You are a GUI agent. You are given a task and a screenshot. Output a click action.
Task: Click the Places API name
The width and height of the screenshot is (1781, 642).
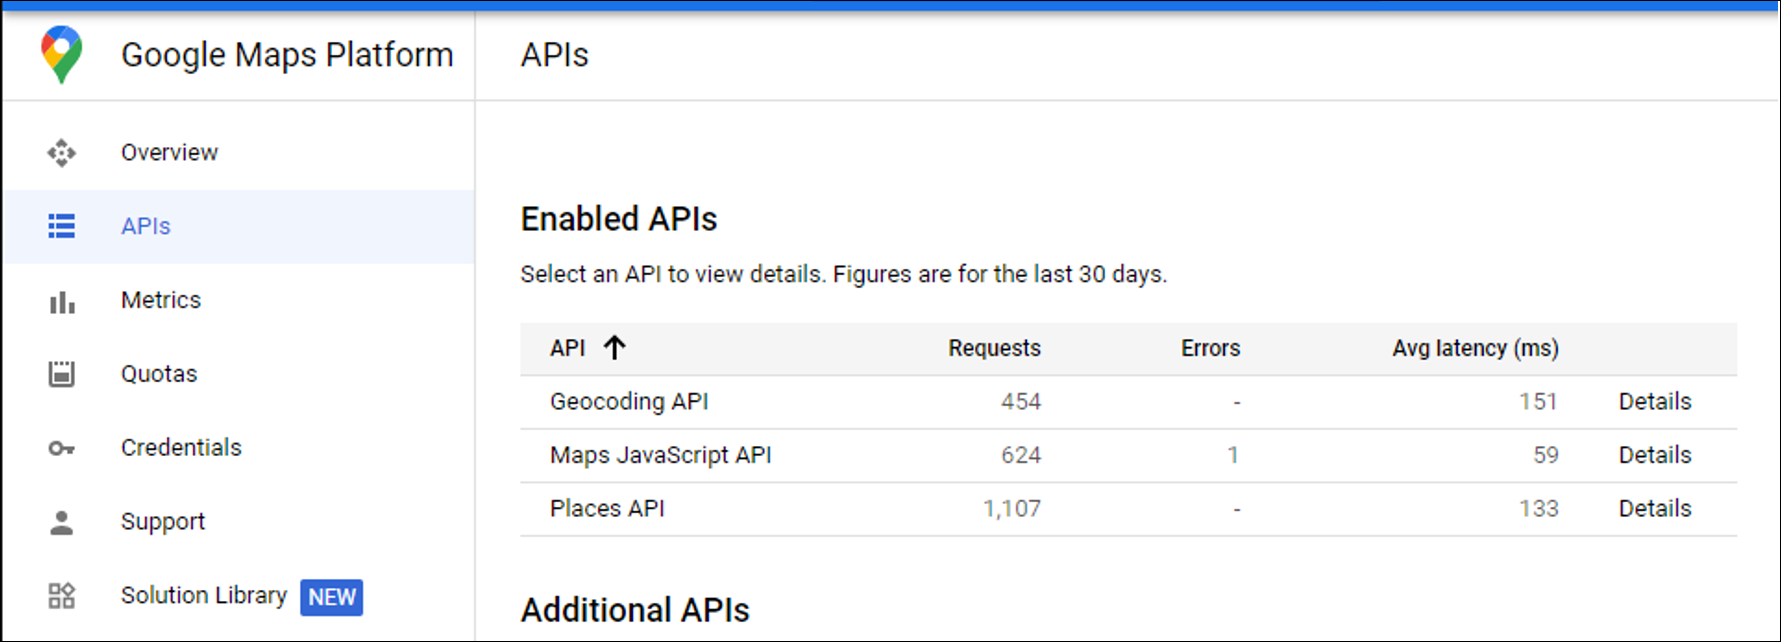(x=607, y=509)
